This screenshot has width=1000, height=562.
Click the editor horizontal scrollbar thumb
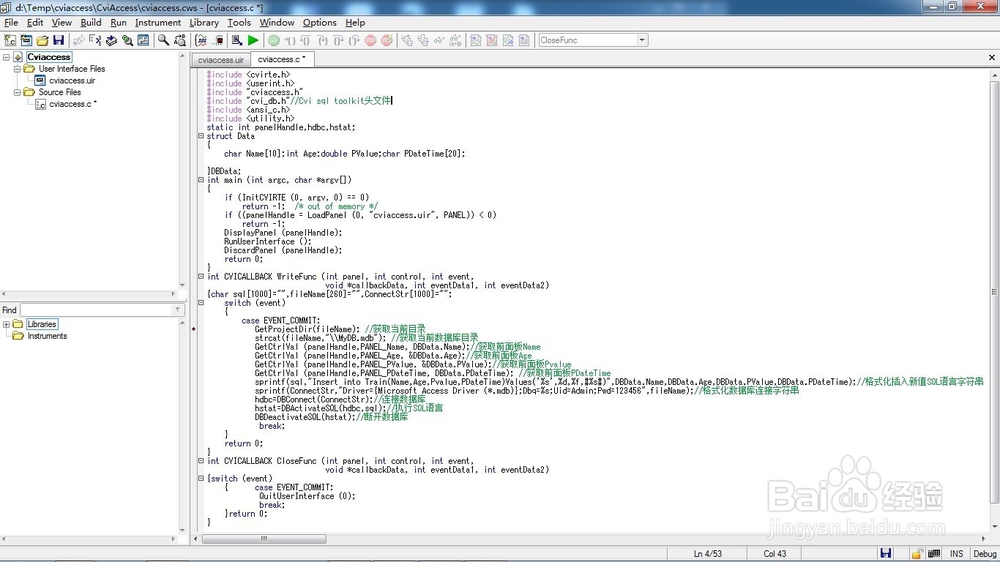click(264, 539)
